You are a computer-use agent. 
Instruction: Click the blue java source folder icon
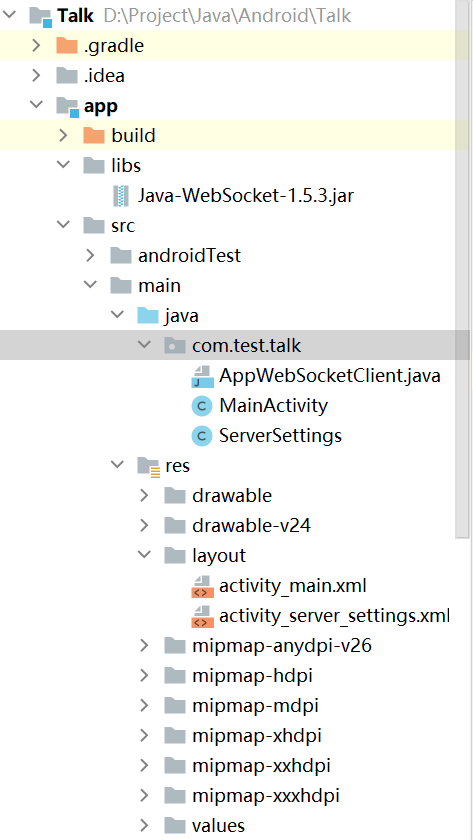(148, 316)
